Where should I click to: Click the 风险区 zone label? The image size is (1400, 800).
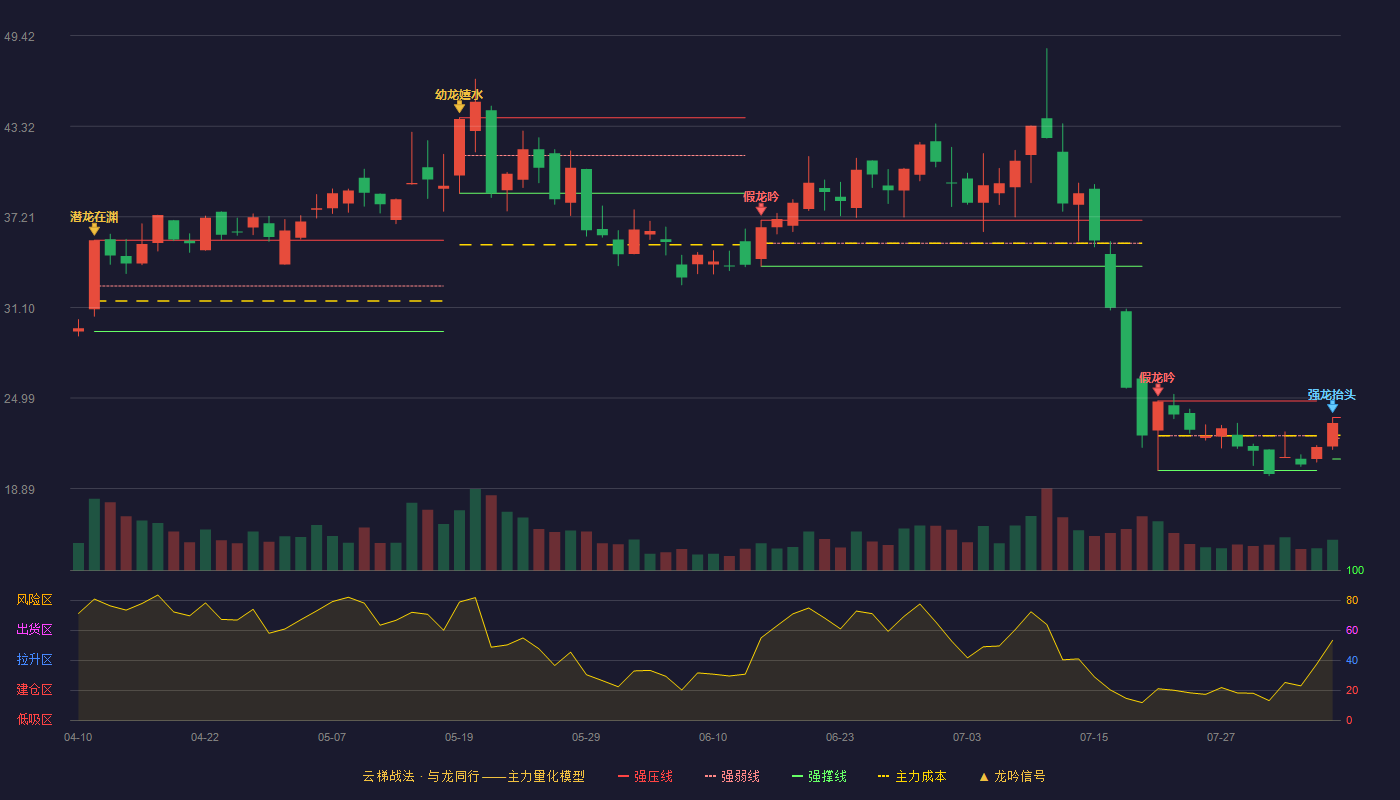click(x=34, y=600)
